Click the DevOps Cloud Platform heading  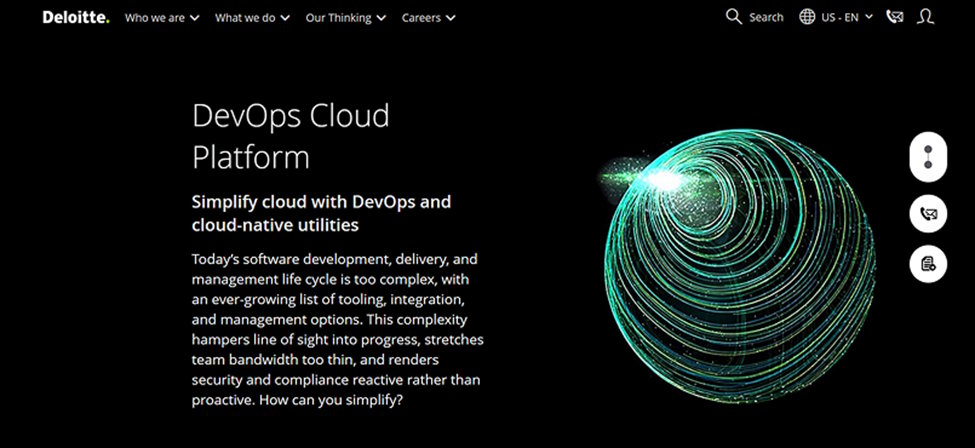tap(291, 136)
